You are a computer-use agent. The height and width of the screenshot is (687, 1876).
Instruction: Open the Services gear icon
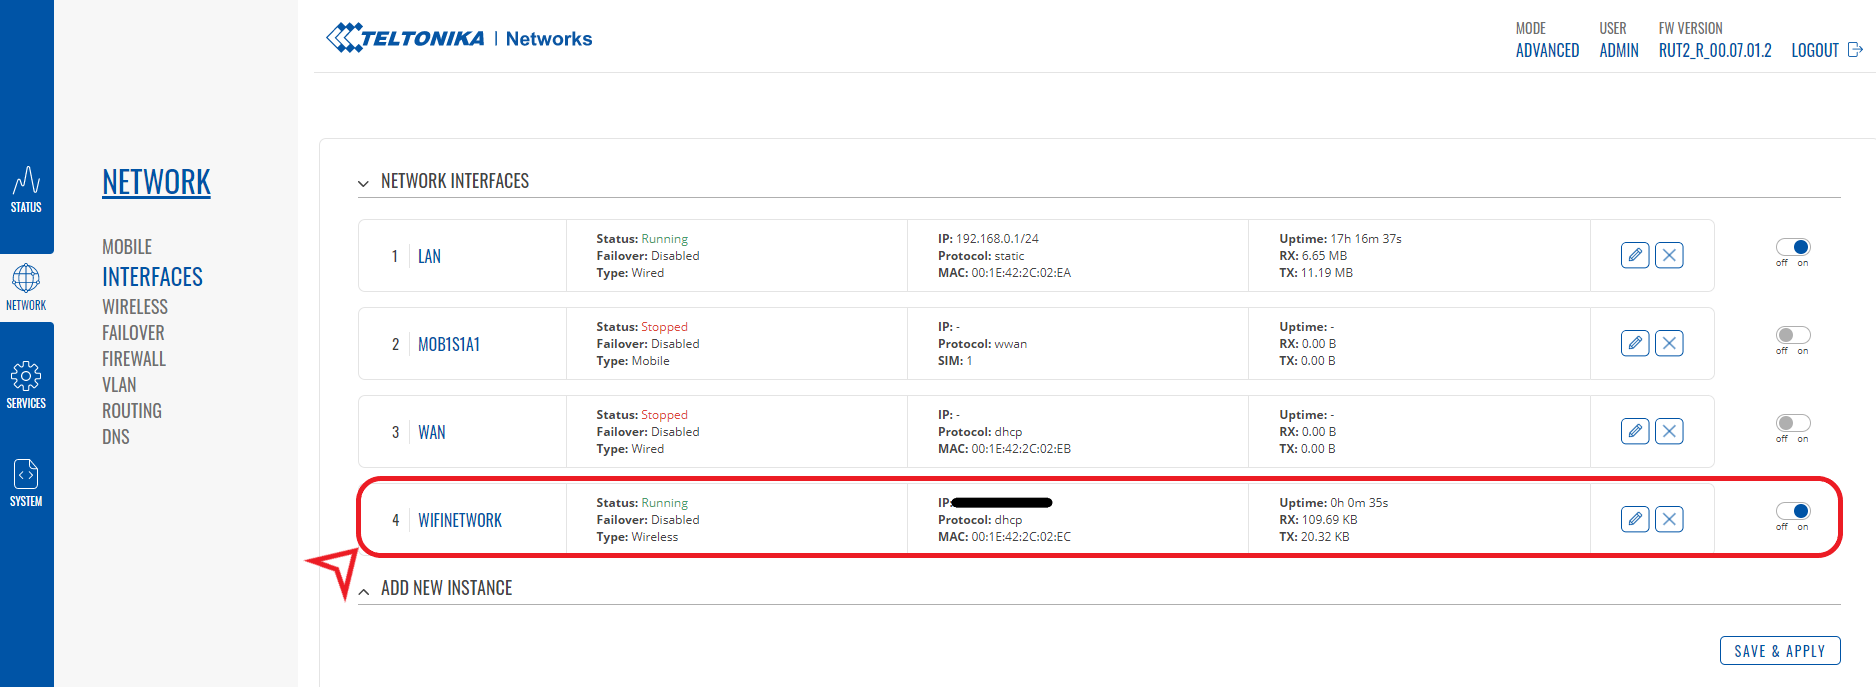(26, 385)
